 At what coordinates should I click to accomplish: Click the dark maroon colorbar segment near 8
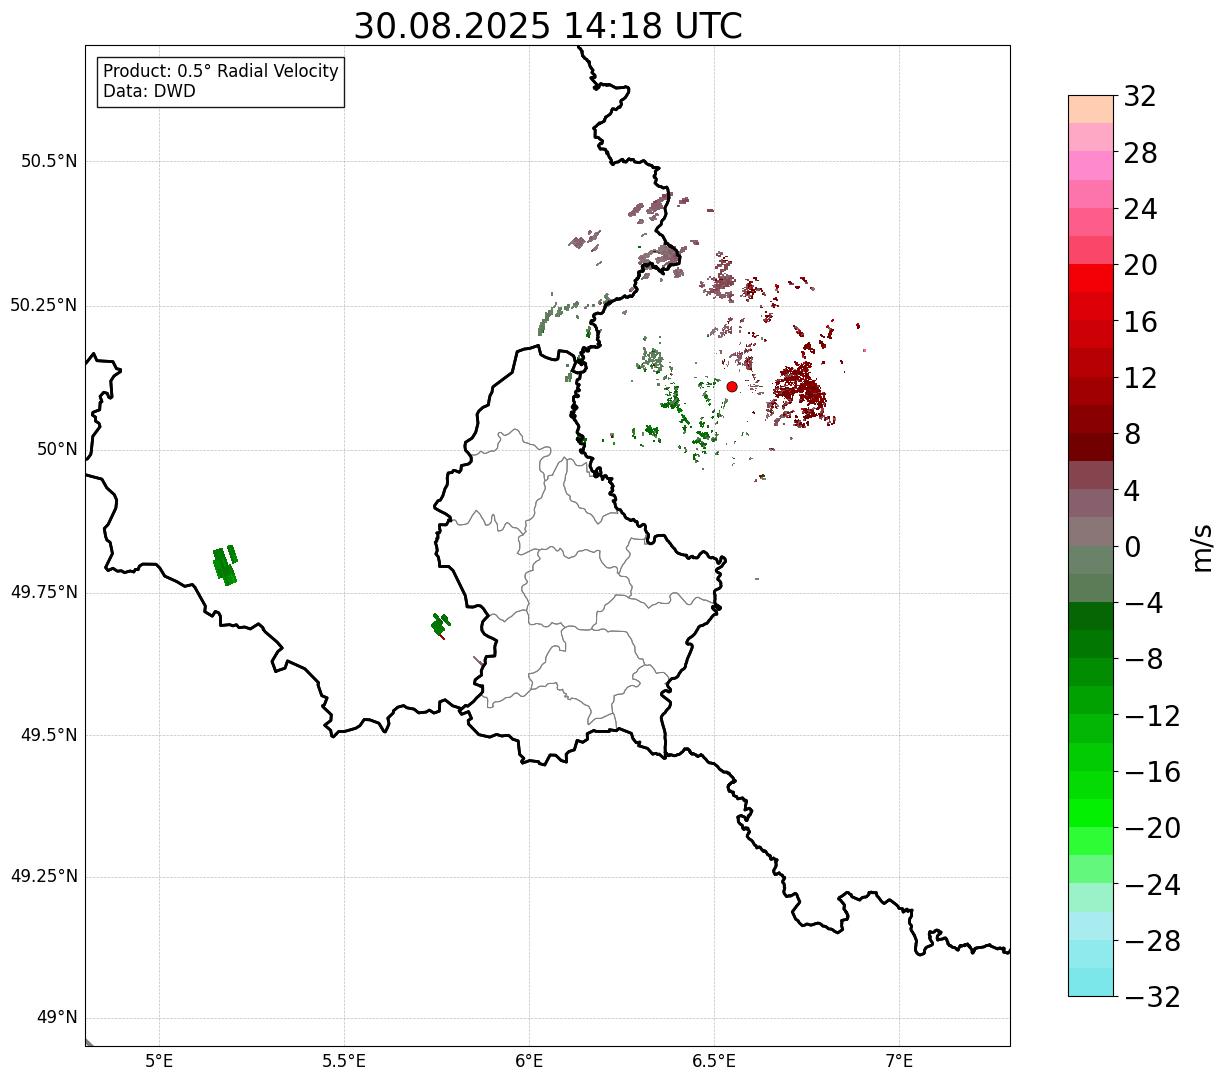tap(1091, 447)
